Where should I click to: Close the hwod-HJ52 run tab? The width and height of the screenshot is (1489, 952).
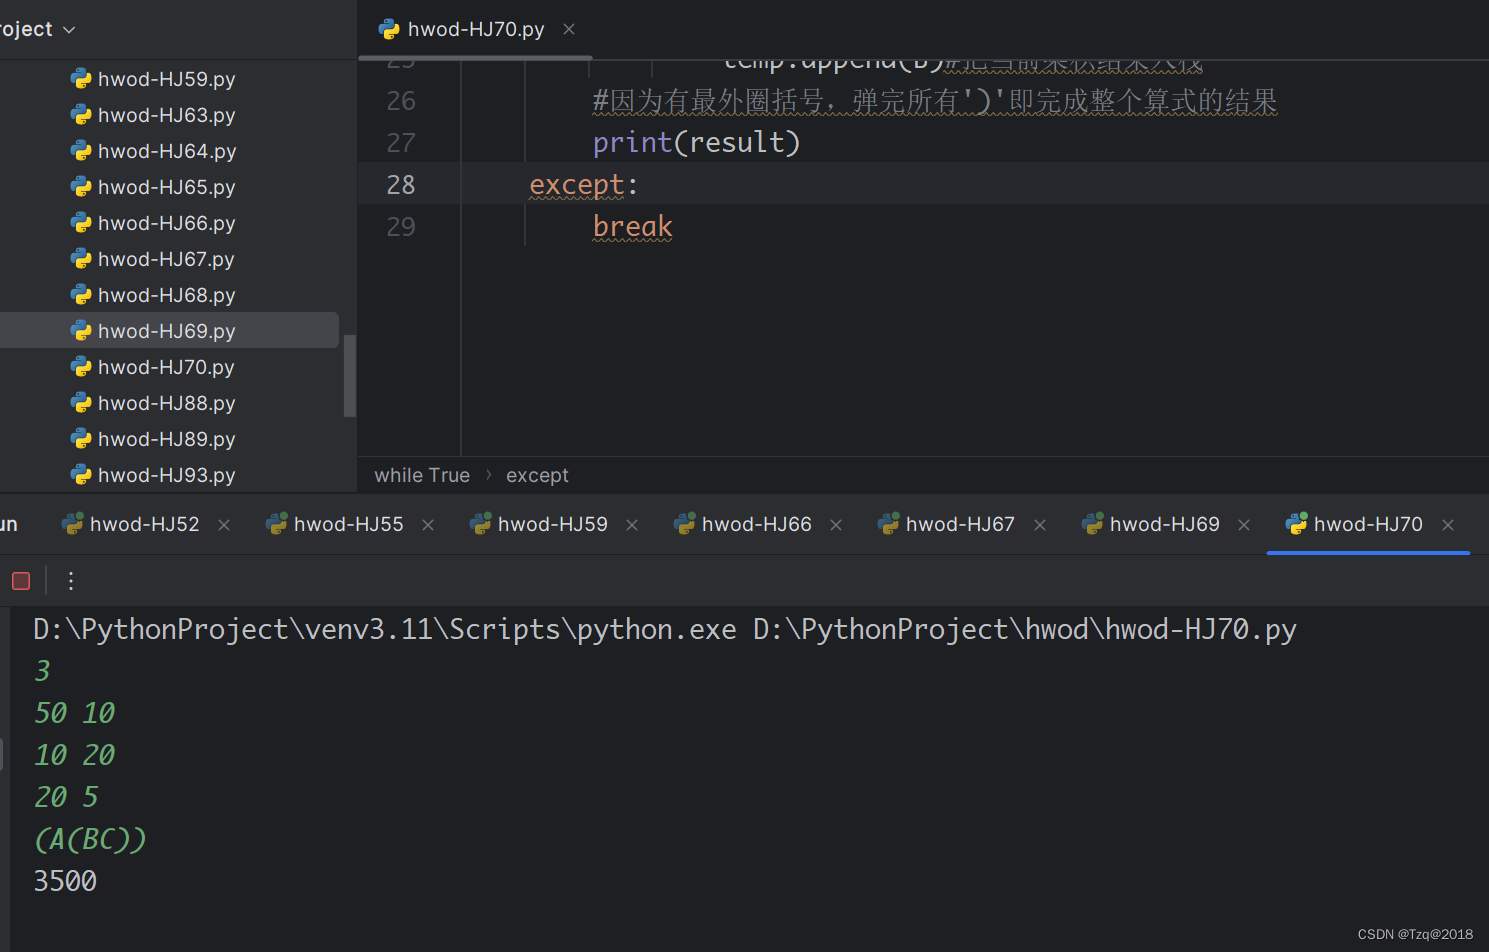224,525
